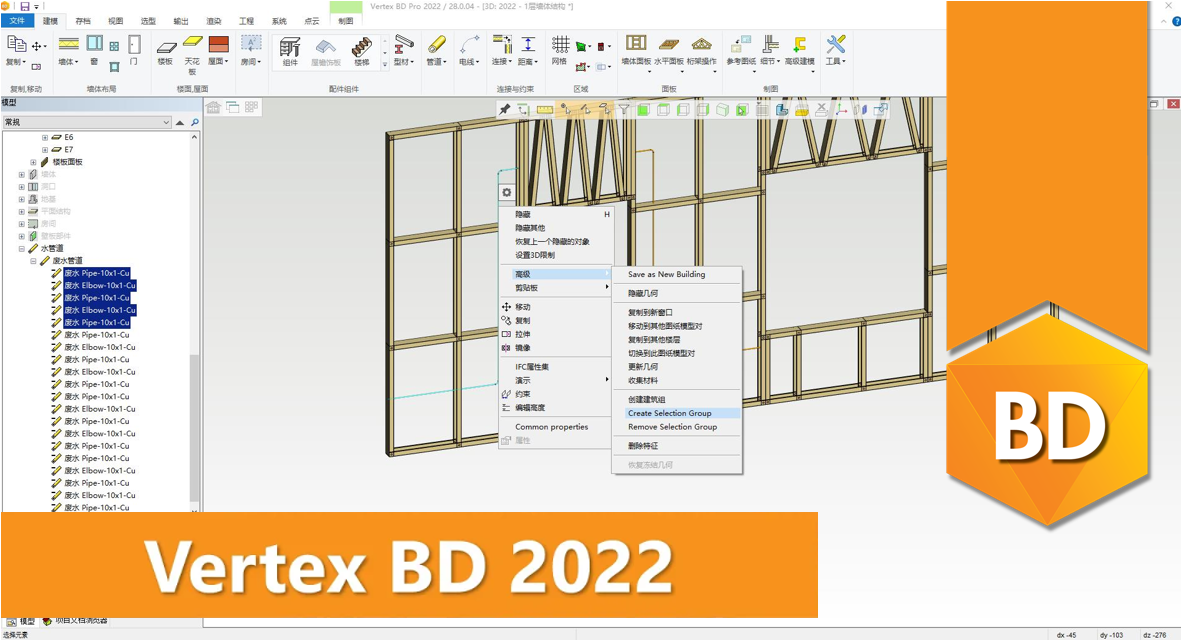Image resolution: width=1182 pixels, height=642 pixels.
Task: Click the home view icon in viewport
Action: 213,108
